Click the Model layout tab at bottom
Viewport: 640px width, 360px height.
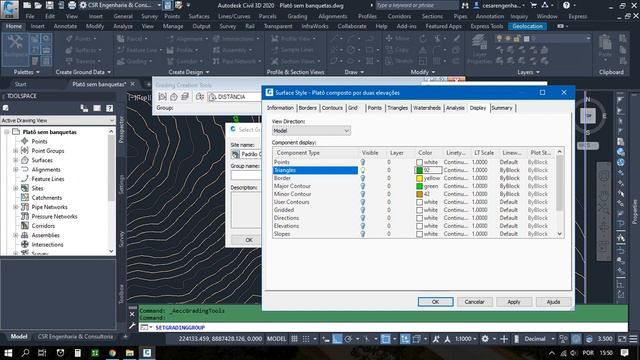point(19,337)
